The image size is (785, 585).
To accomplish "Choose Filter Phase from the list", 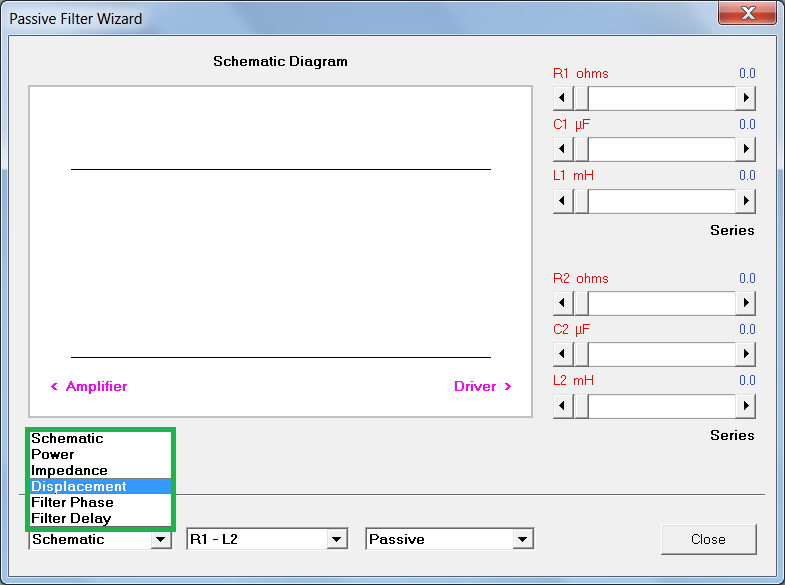I will click(100, 502).
